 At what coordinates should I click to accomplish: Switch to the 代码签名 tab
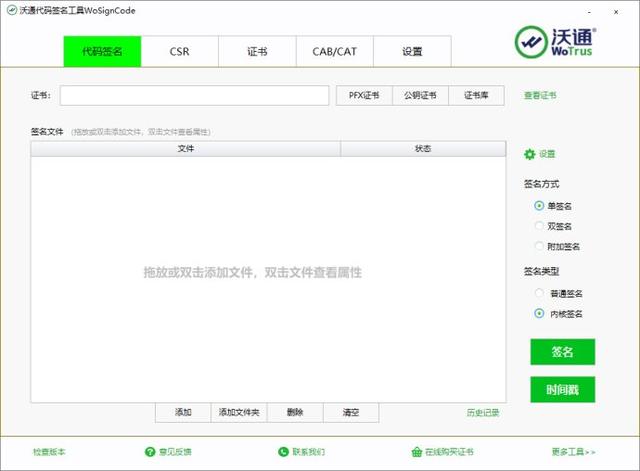[x=102, y=51]
